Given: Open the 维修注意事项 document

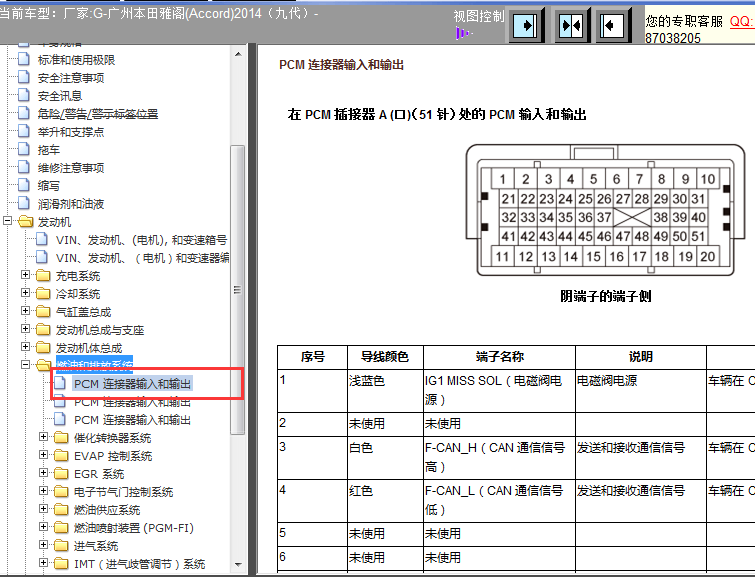Looking at the screenshot, I should tap(71, 168).
